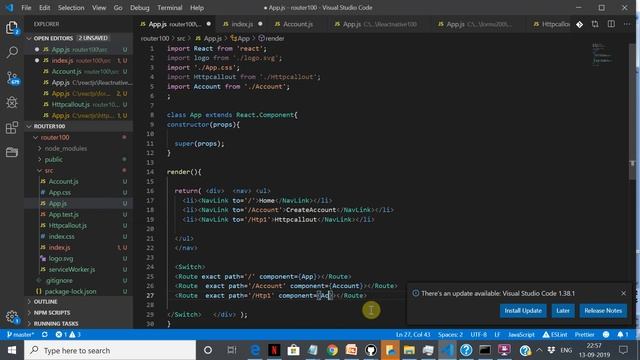The image size is (640, 360).
Task: Click the Release Notes button
Action: pos(603,311)
